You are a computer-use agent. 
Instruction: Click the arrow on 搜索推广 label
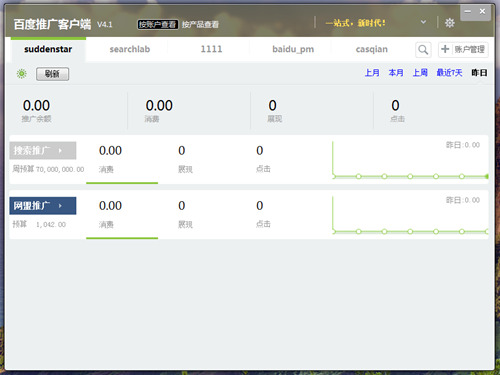coord(60,151)
